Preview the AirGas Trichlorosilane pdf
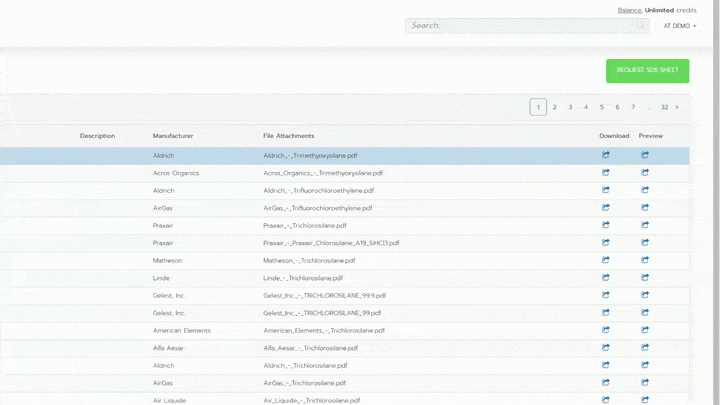 point(645,382)
